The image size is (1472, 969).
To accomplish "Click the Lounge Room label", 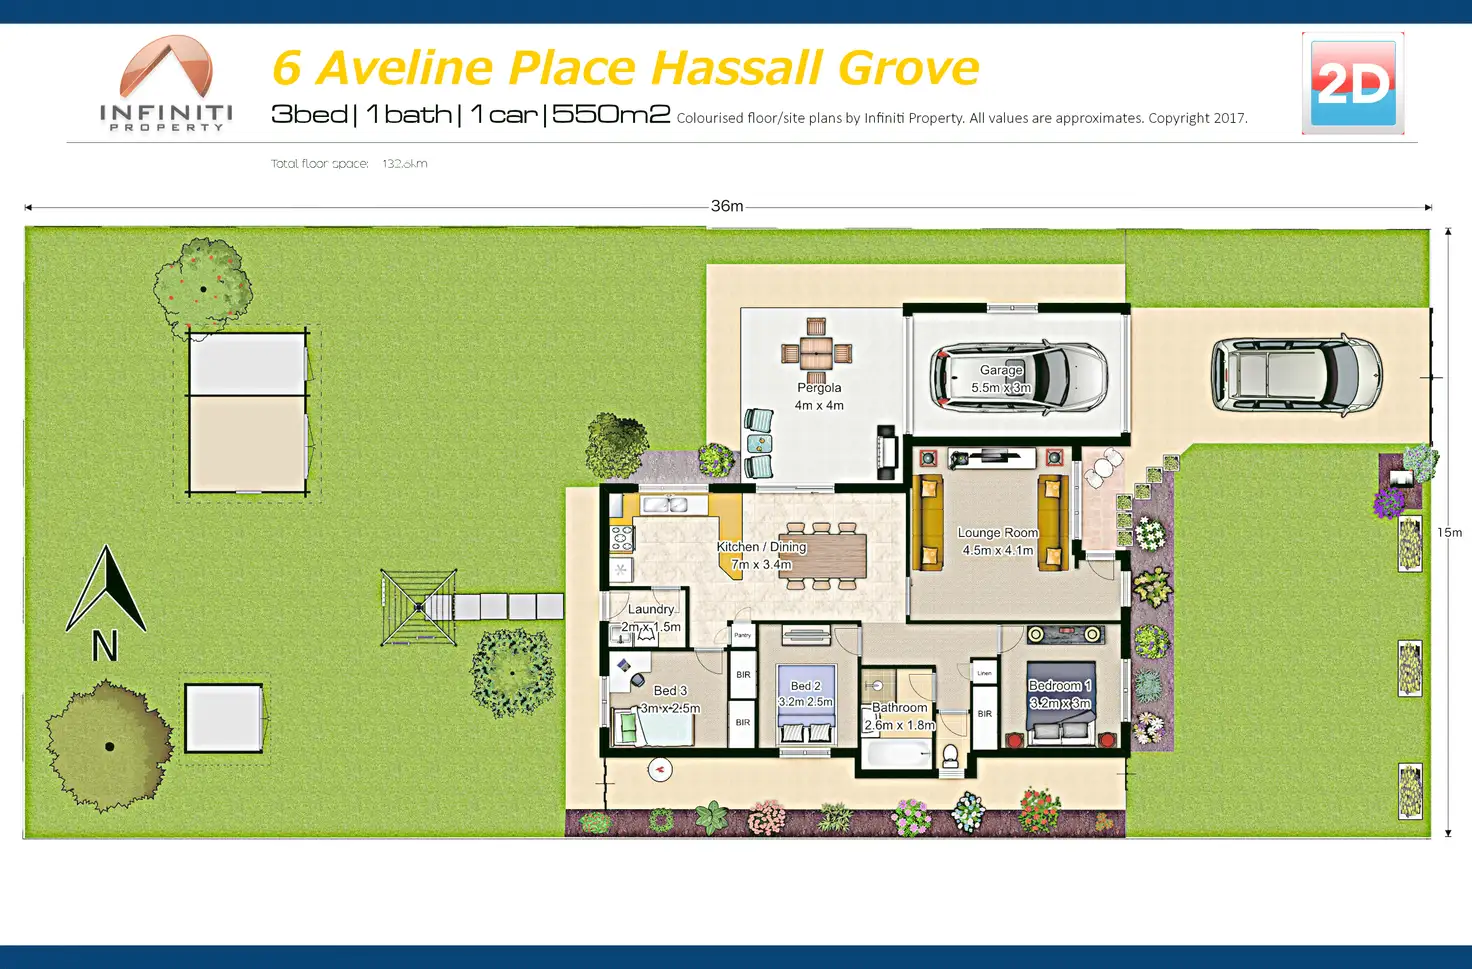I will (x=997, y=533).
